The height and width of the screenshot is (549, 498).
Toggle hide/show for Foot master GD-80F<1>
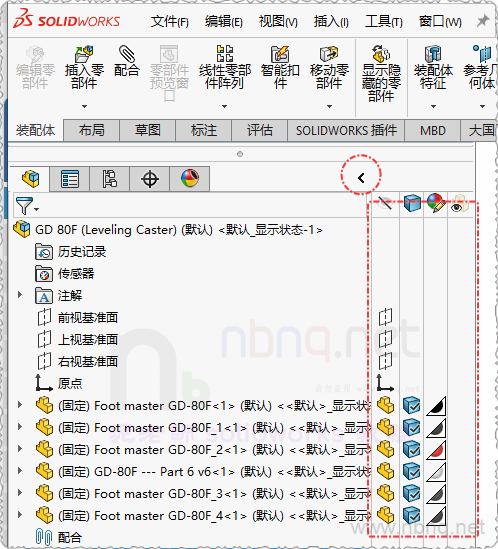tap(386, 405)
